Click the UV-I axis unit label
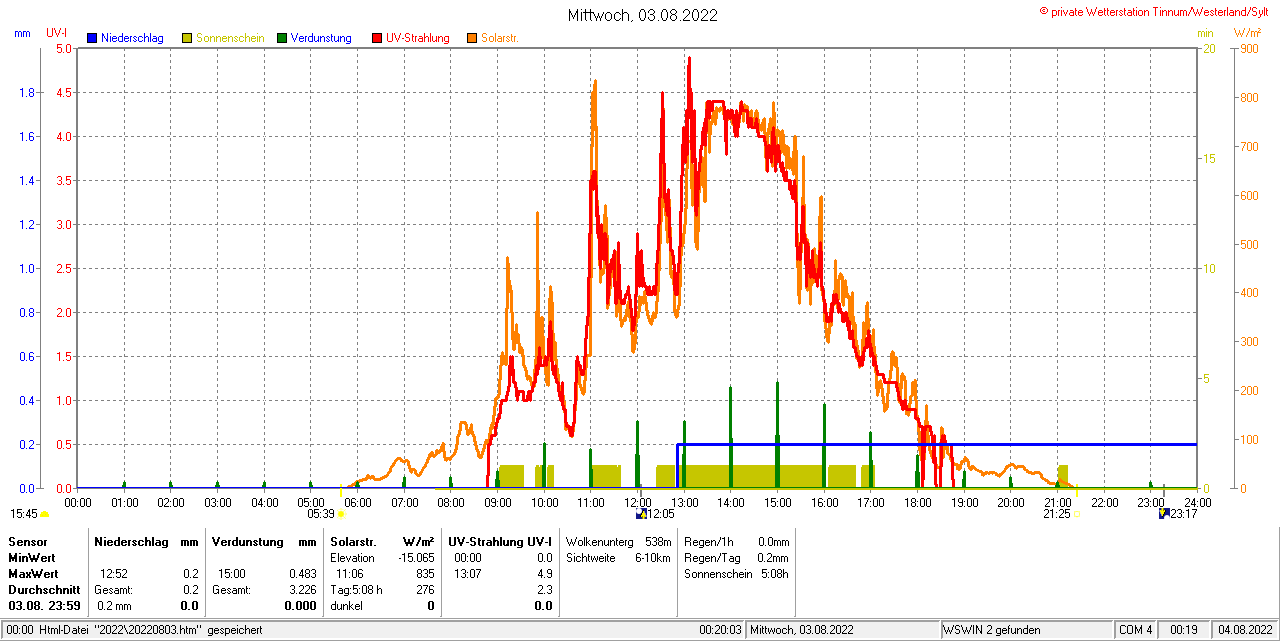Viewport: 1280px width, 641px height. click(57, 33)
